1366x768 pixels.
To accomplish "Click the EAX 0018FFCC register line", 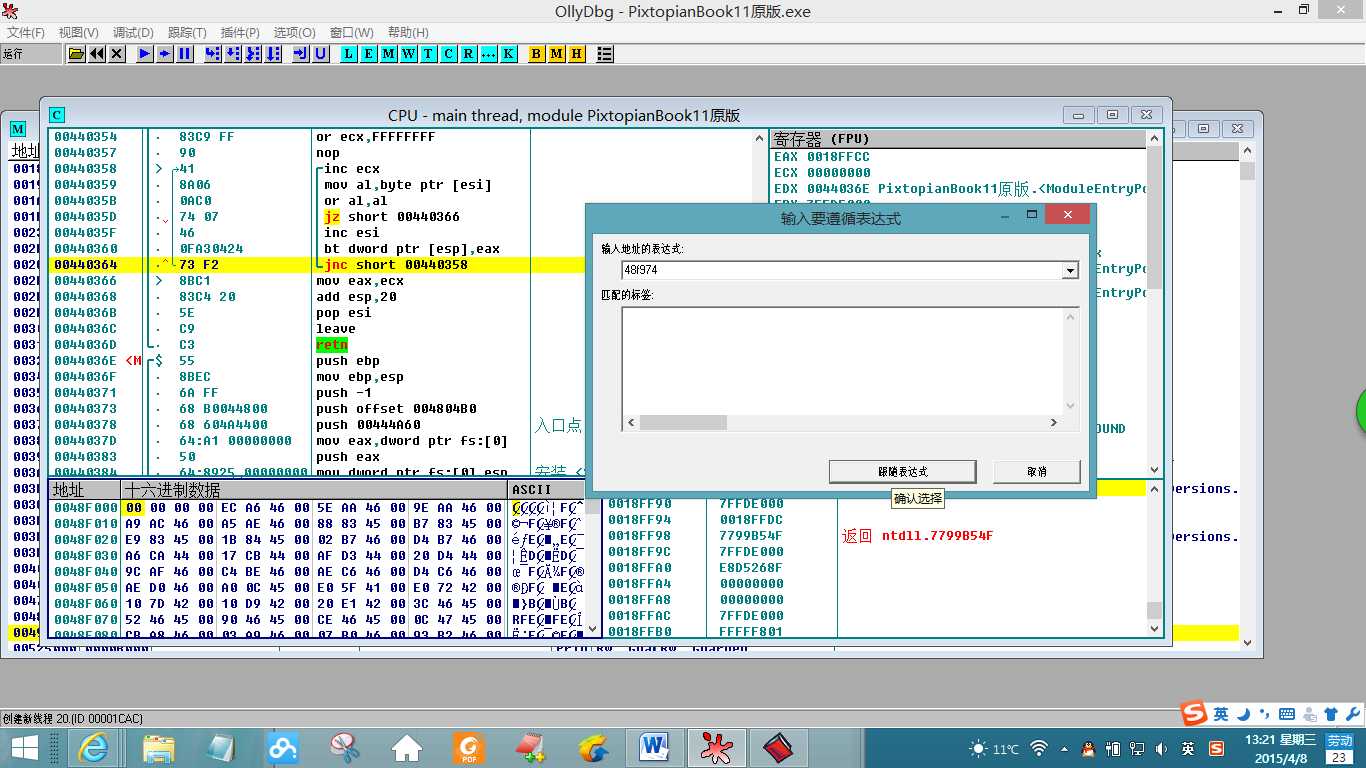I will [x=822, y=157].
